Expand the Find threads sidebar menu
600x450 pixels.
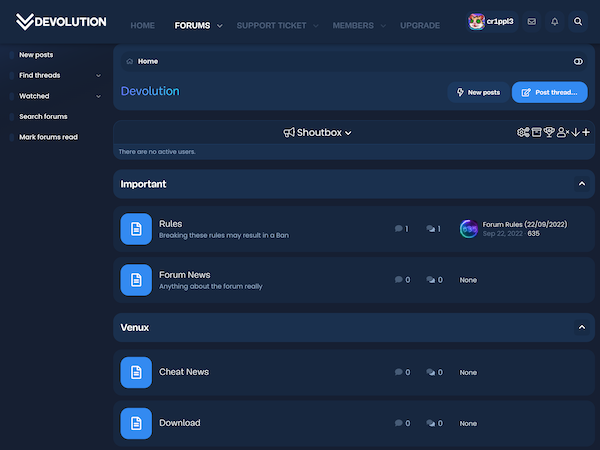click(98, 76)
